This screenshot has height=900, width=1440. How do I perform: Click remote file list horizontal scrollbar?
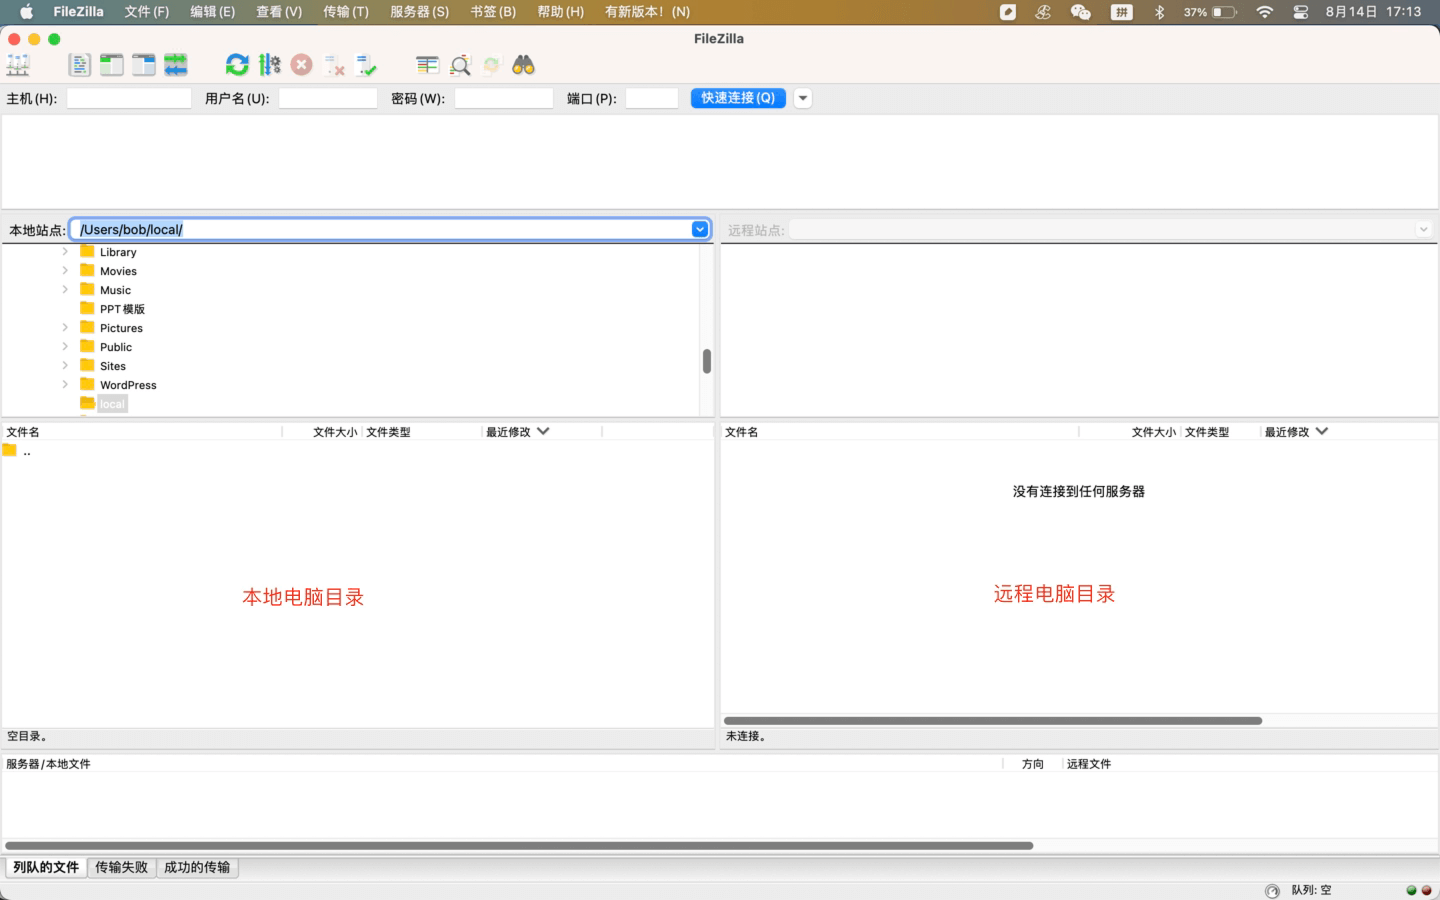(993, 720)
